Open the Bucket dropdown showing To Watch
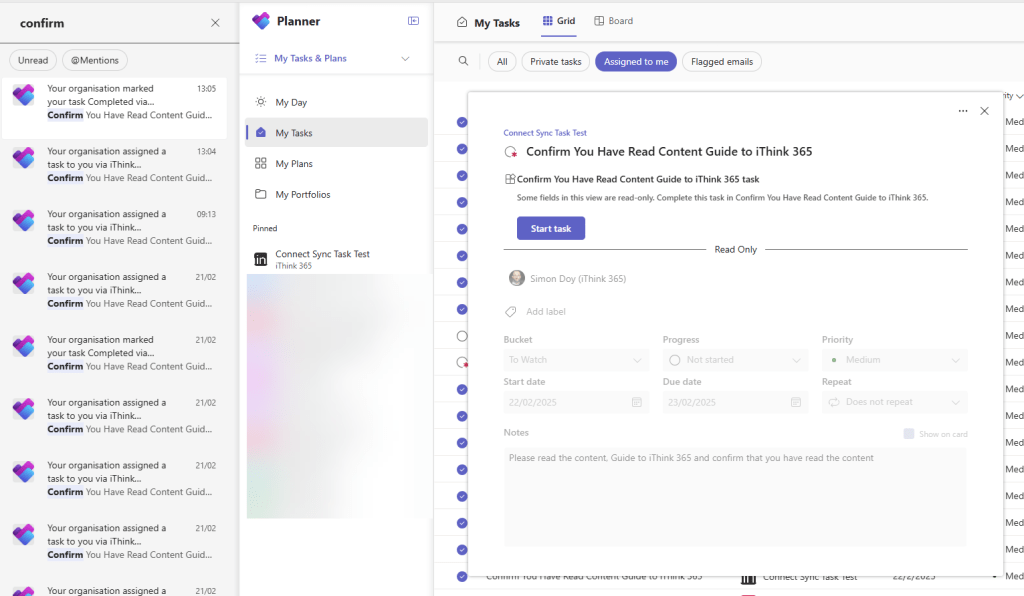This screenshot has height=596, width=1024. coord(576,360)
